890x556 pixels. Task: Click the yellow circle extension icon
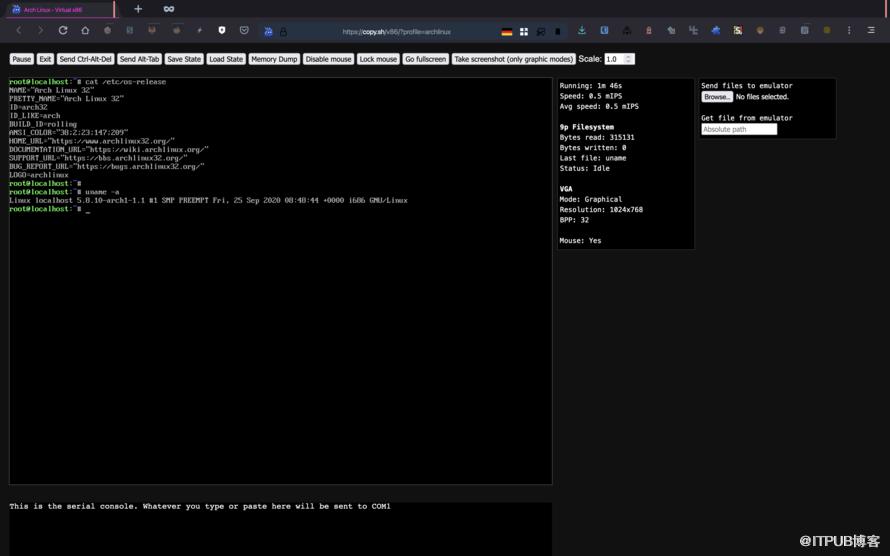(x=827, y=31)
